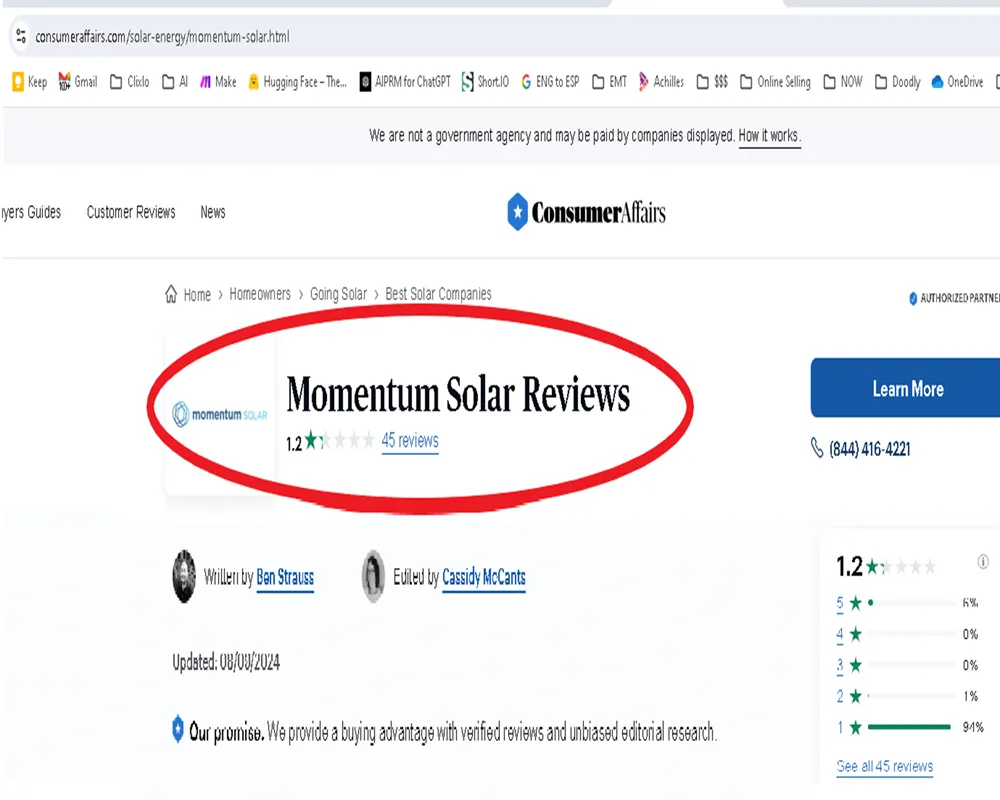Call the (844) 416-4221 phone link
The height and width of the screenshot is (800, 1000).
869,449
